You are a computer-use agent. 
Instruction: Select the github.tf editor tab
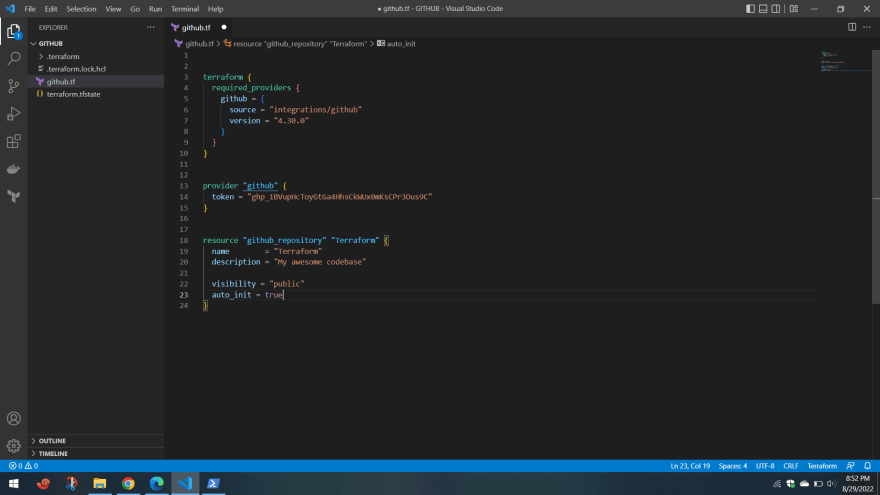coord(196,27)
